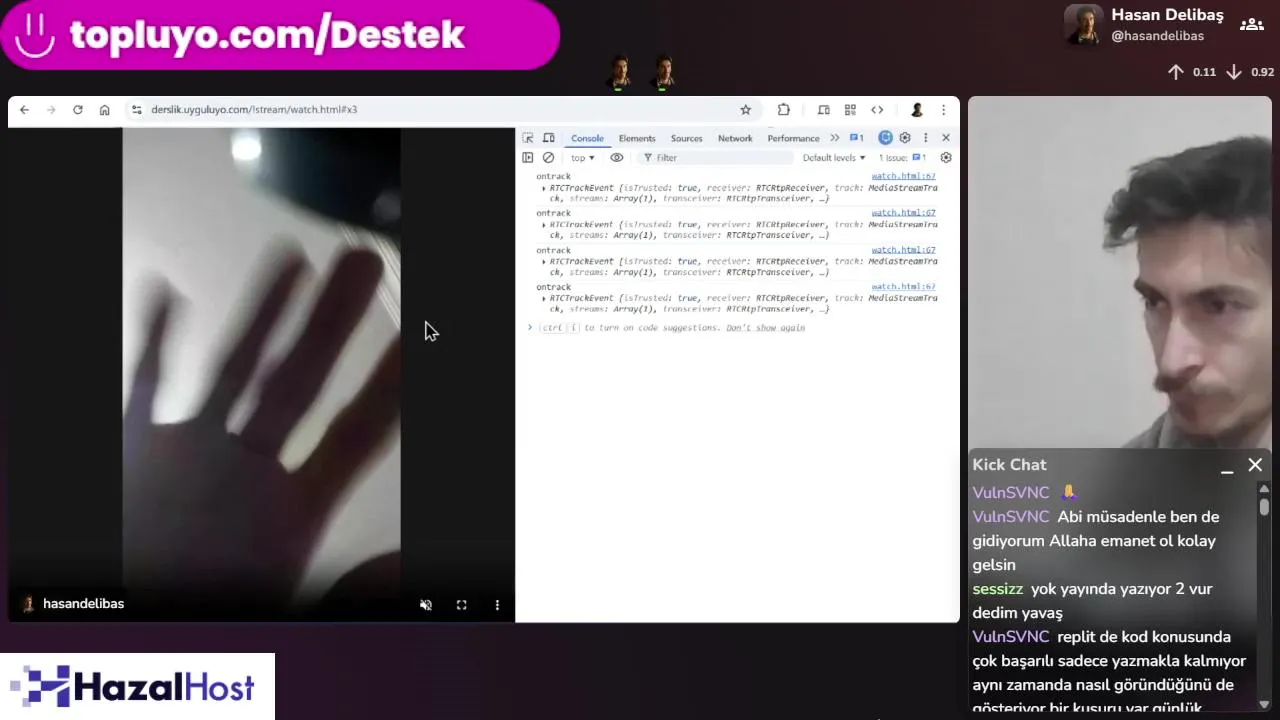Go back in the browser

pyautogui.click(x=24, y=110)
